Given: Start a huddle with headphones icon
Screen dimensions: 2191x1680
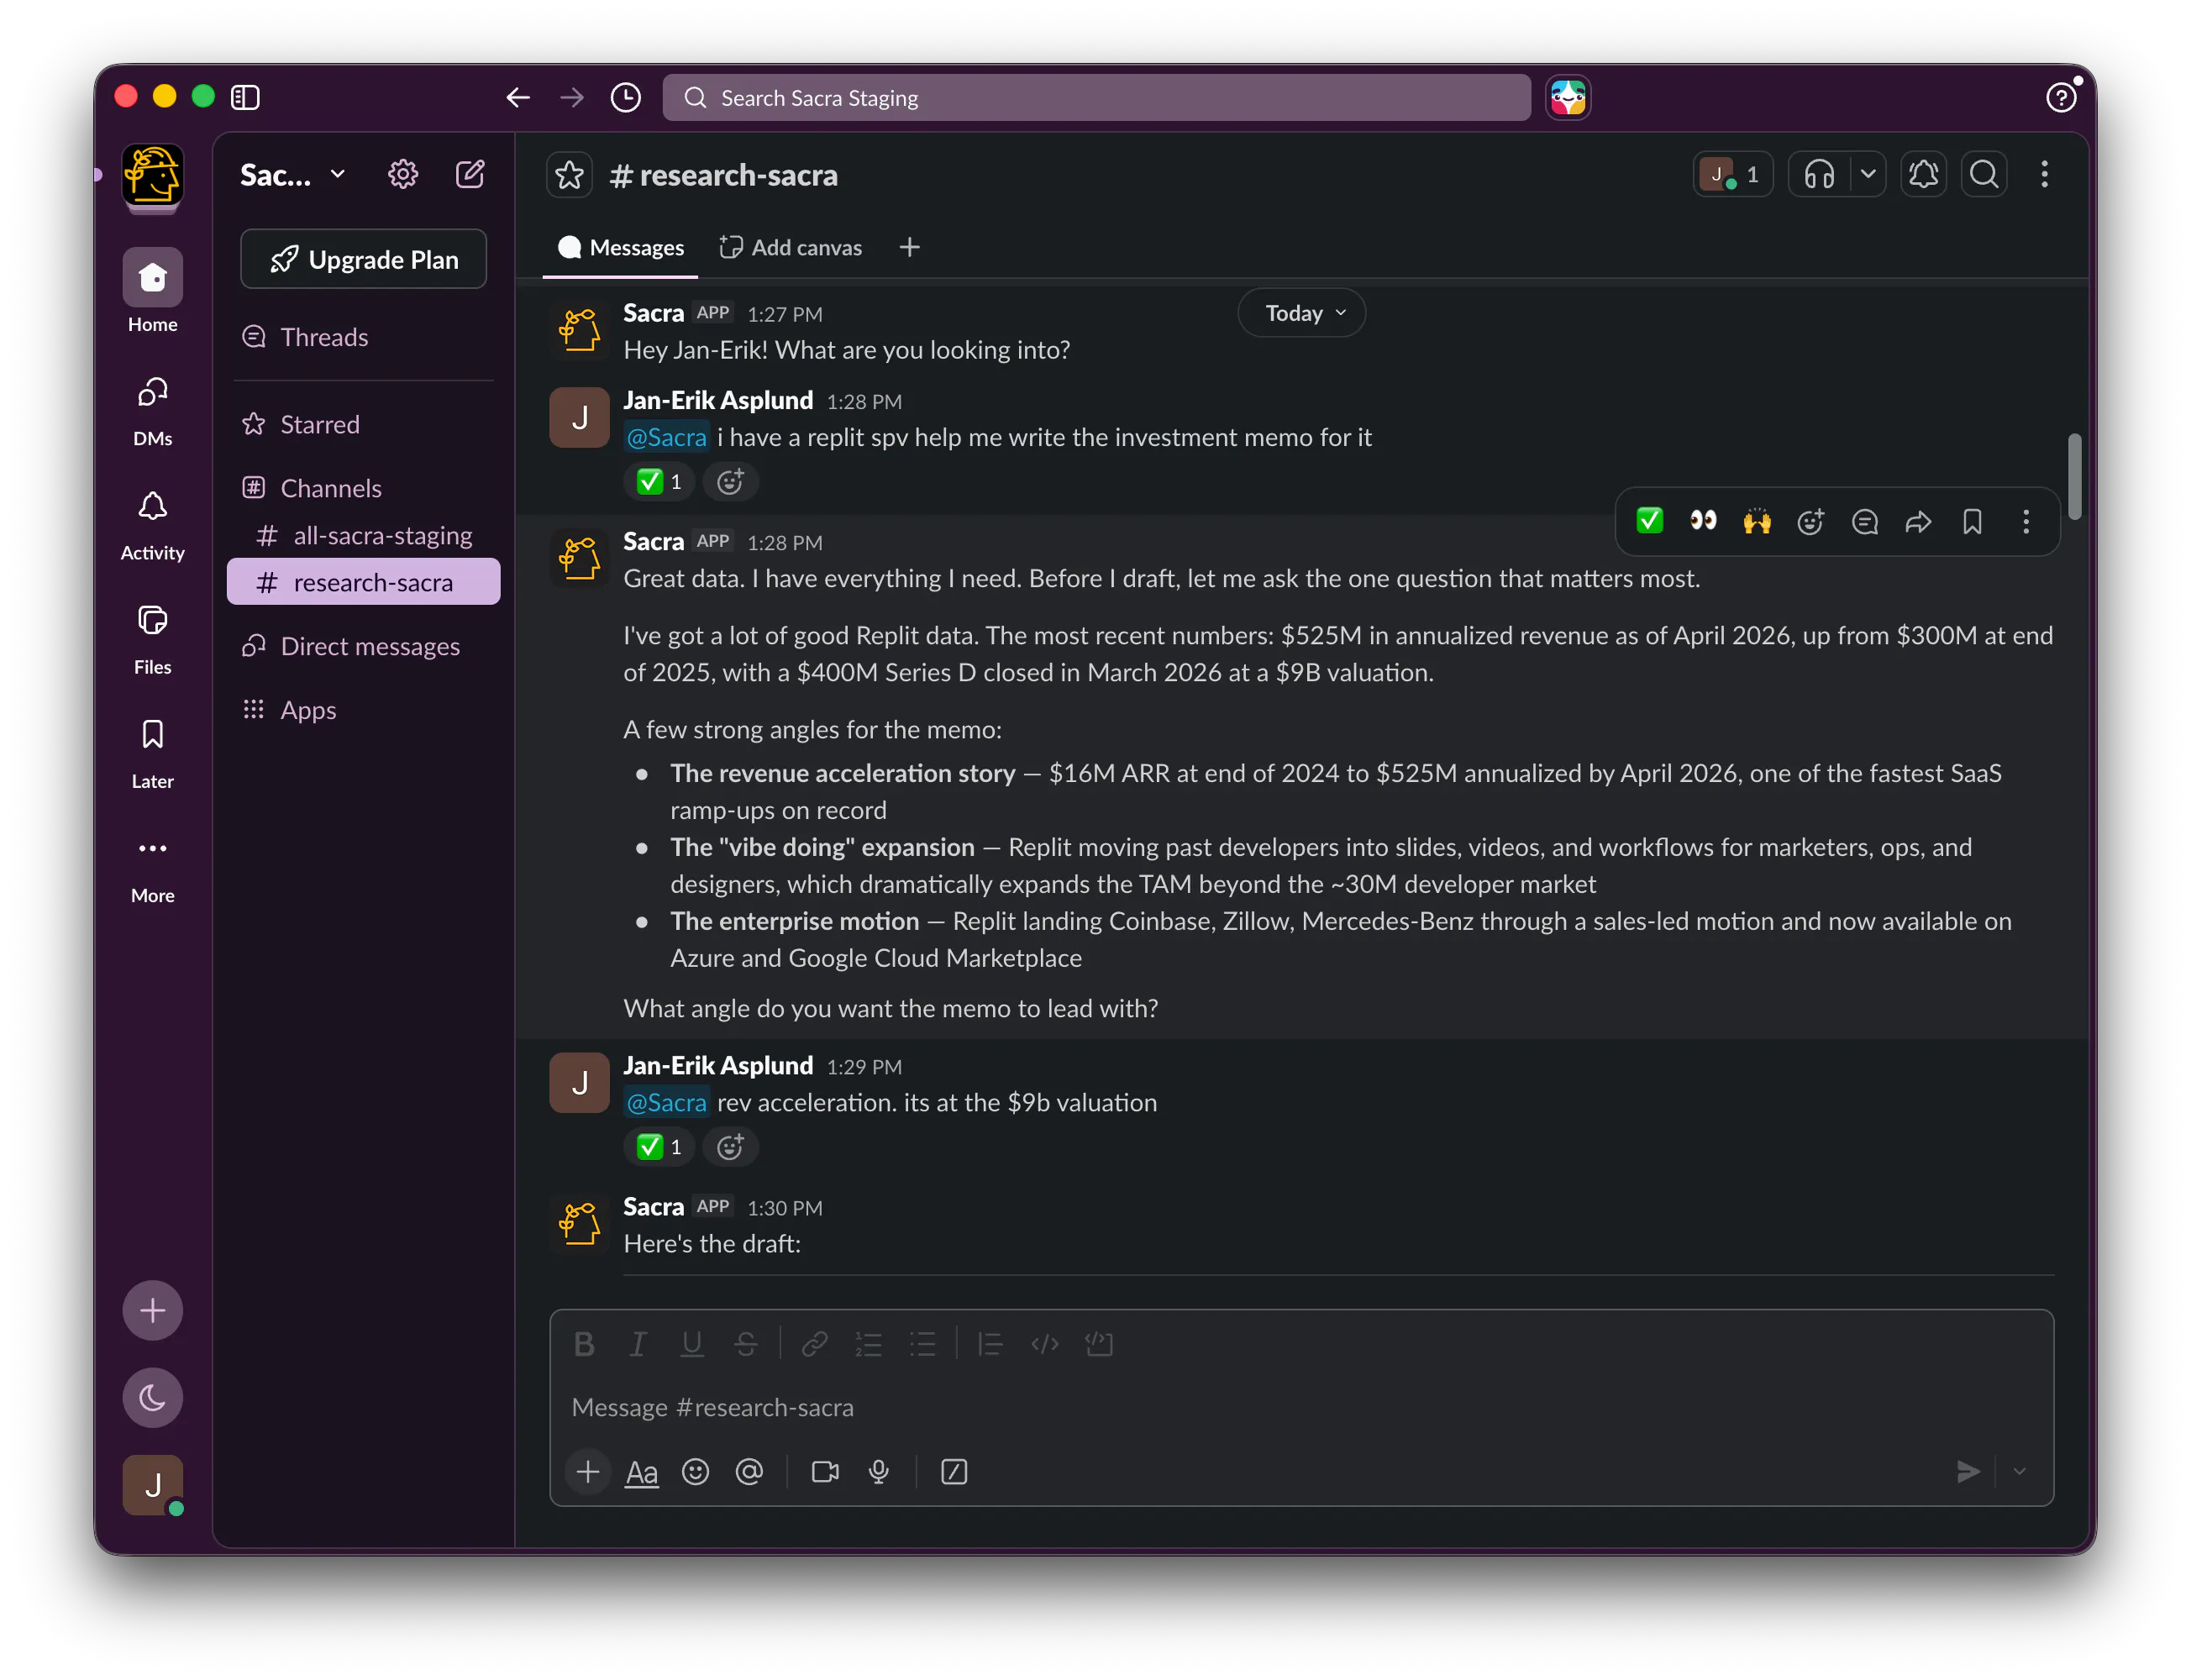Looking at the screenshot, I should coord(1819,175).
